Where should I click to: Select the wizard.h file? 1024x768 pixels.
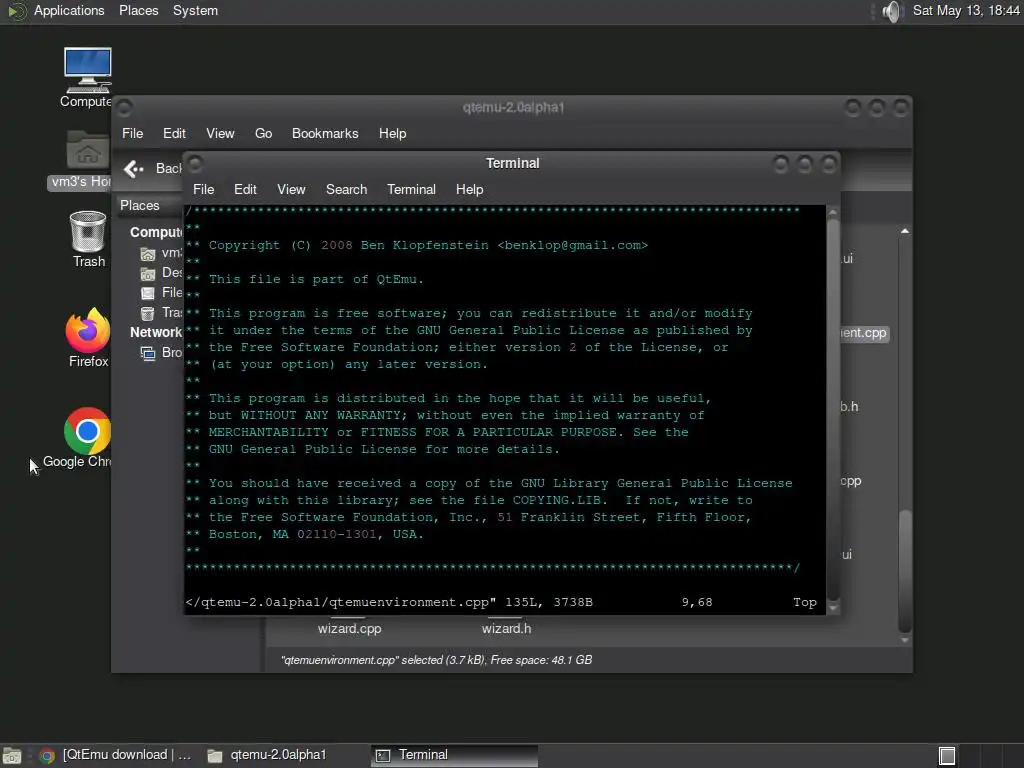pyautogui.click(x=506, y=628)
